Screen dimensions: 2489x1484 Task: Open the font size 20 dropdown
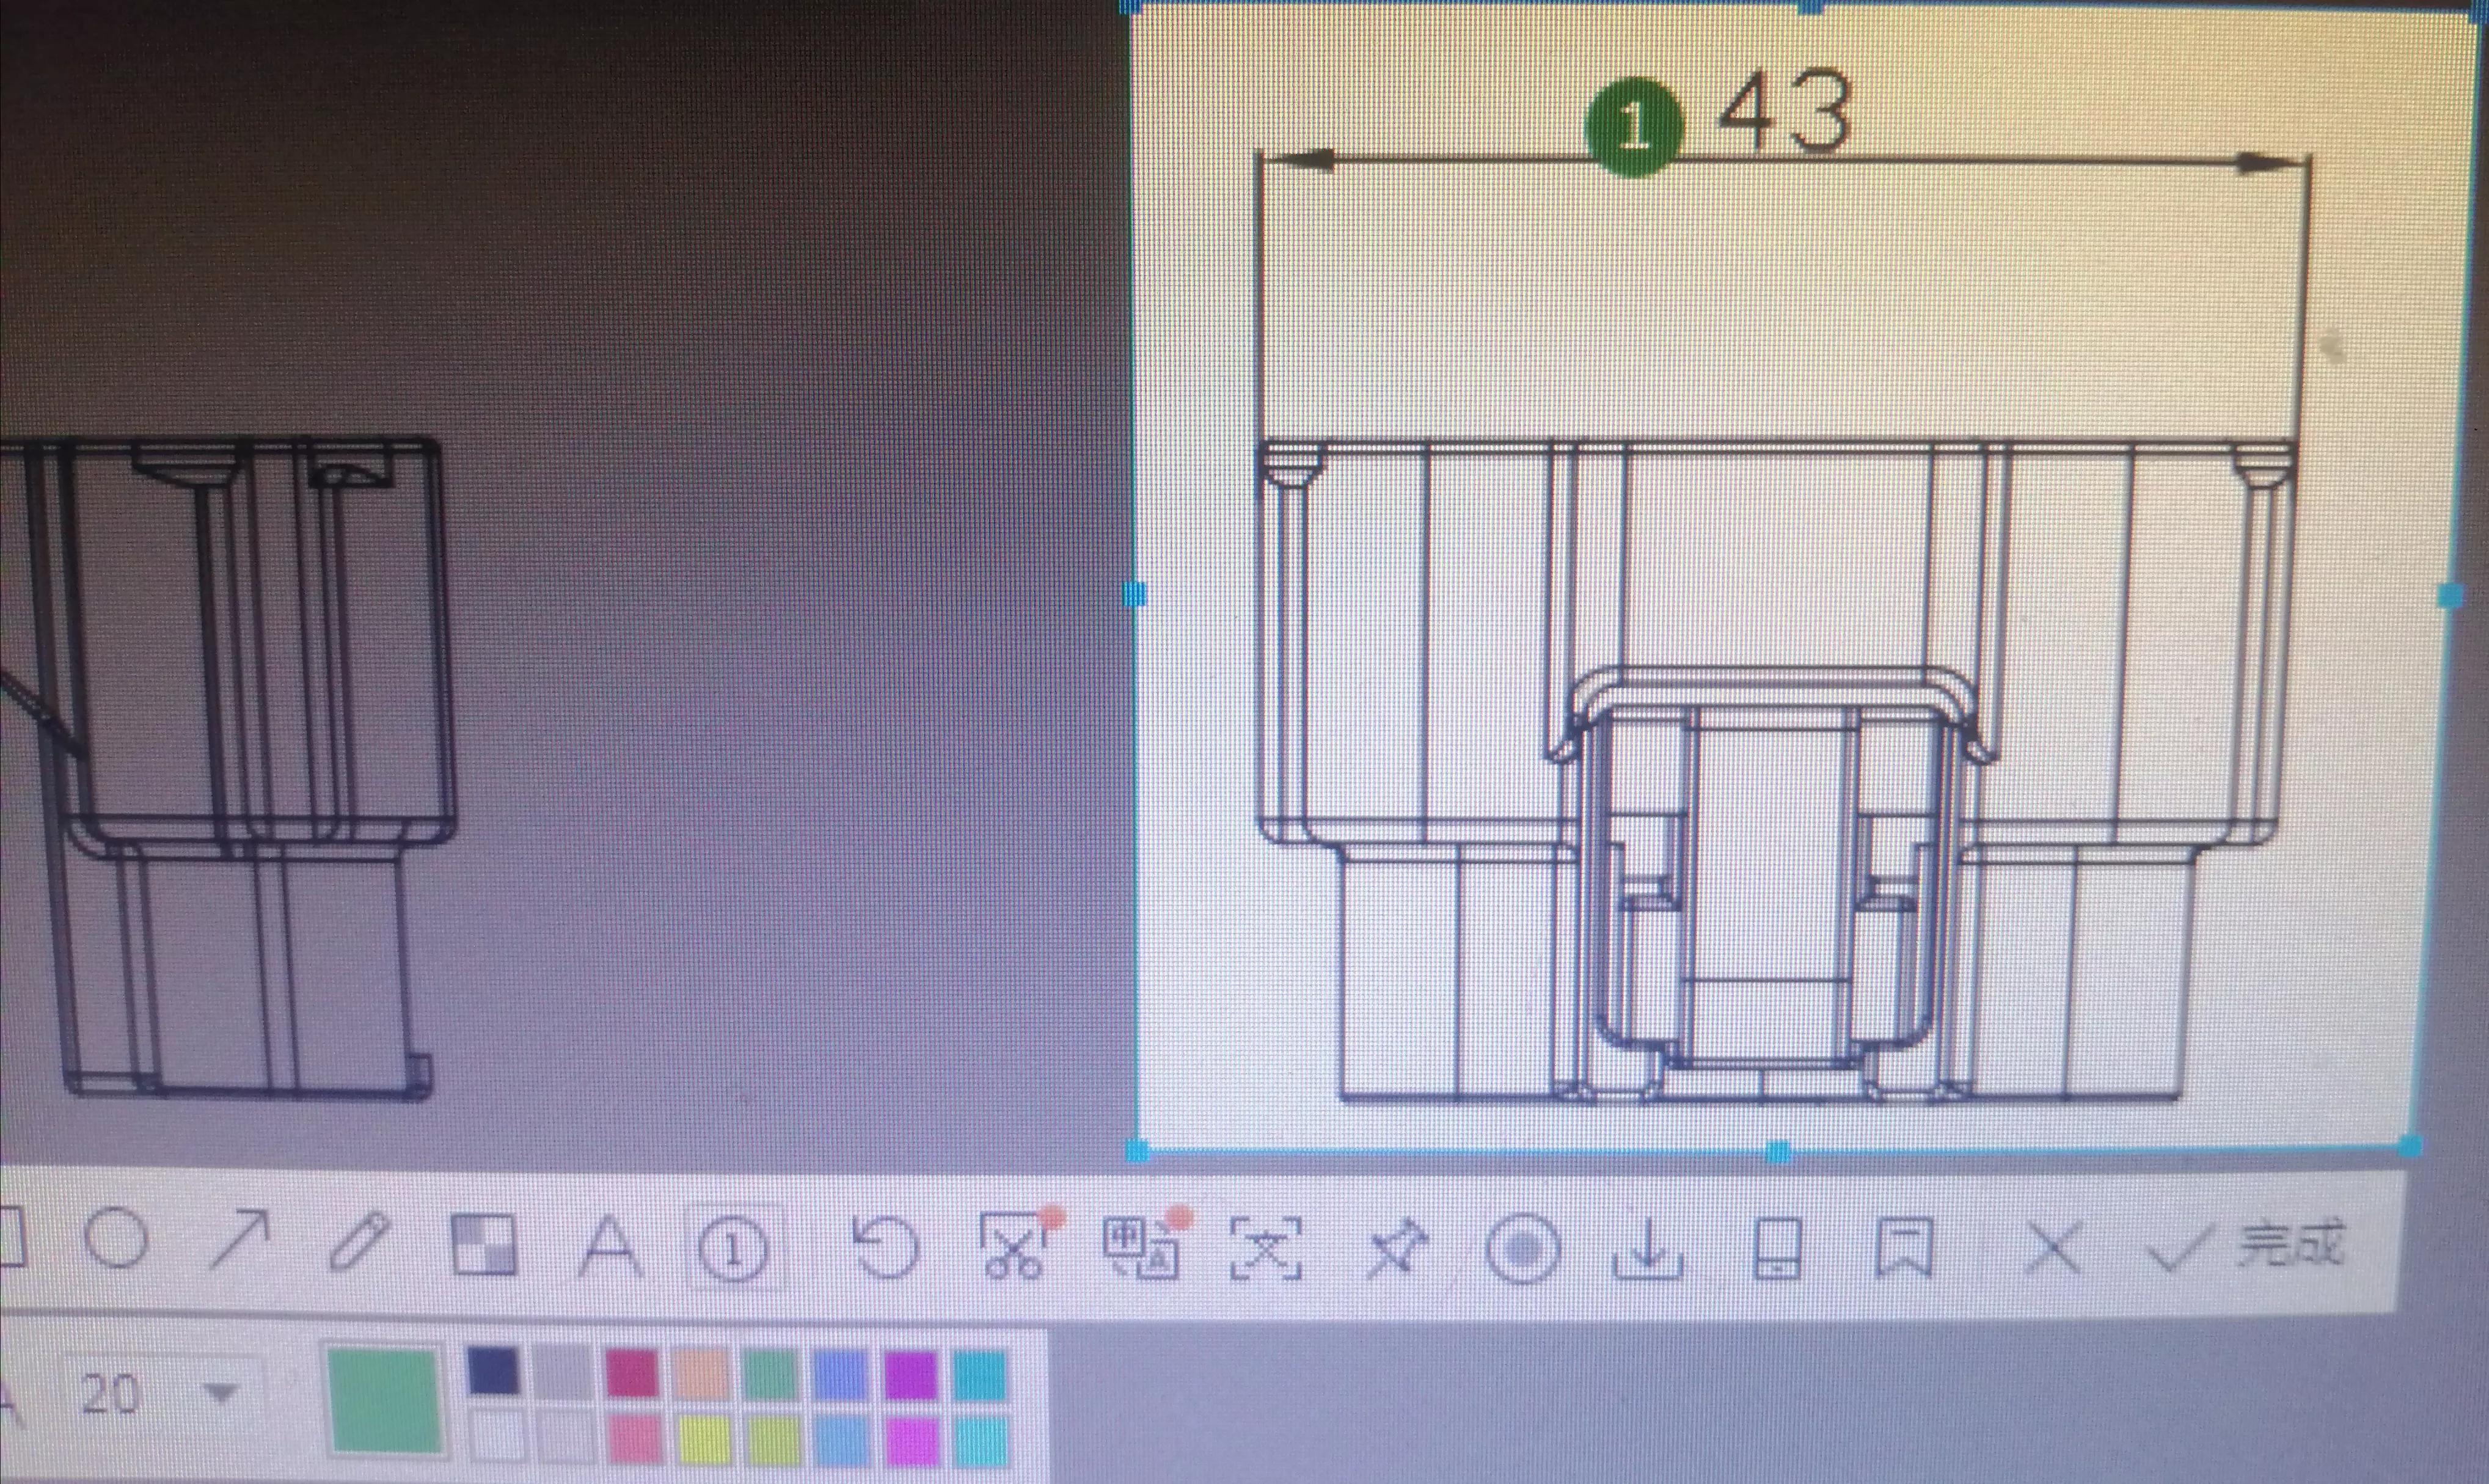[220, 1391]
